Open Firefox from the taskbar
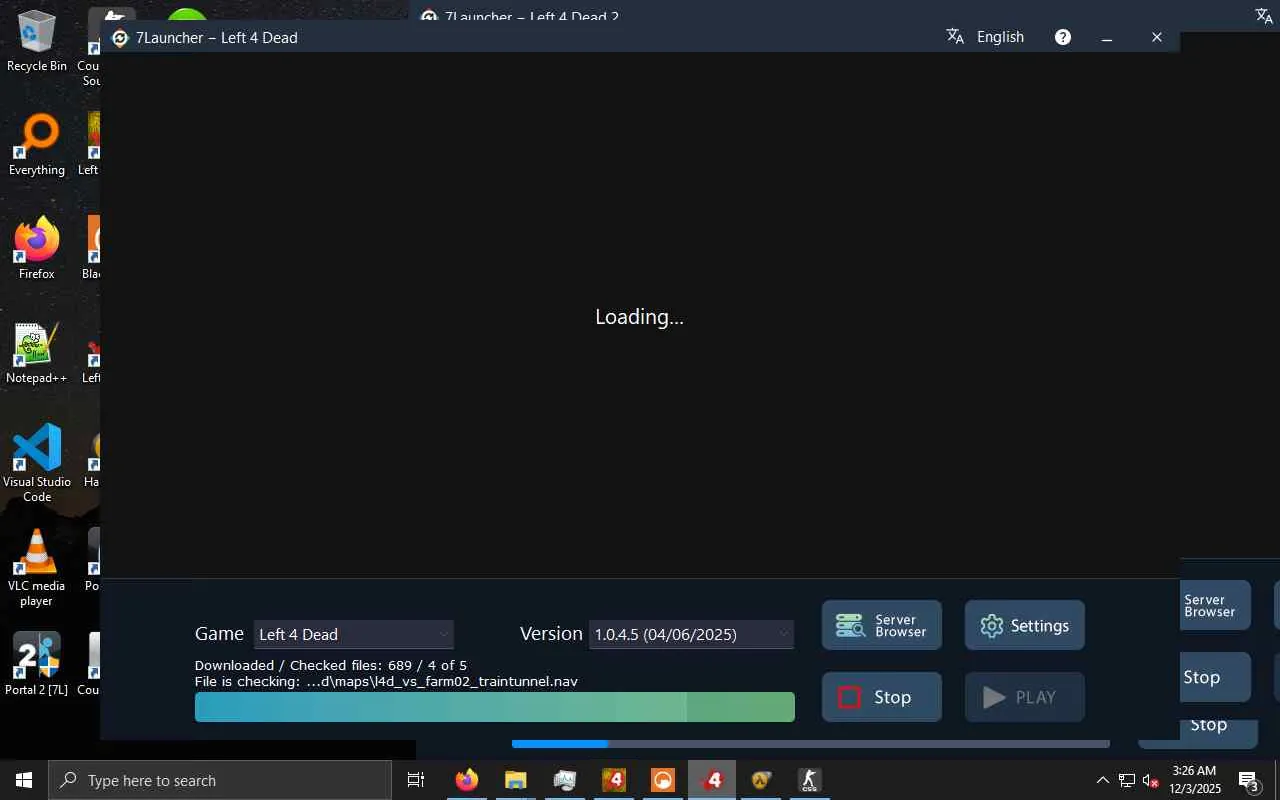Viewport: 1280px width, 800px height. pyautogui.click(x=467, y=780)
